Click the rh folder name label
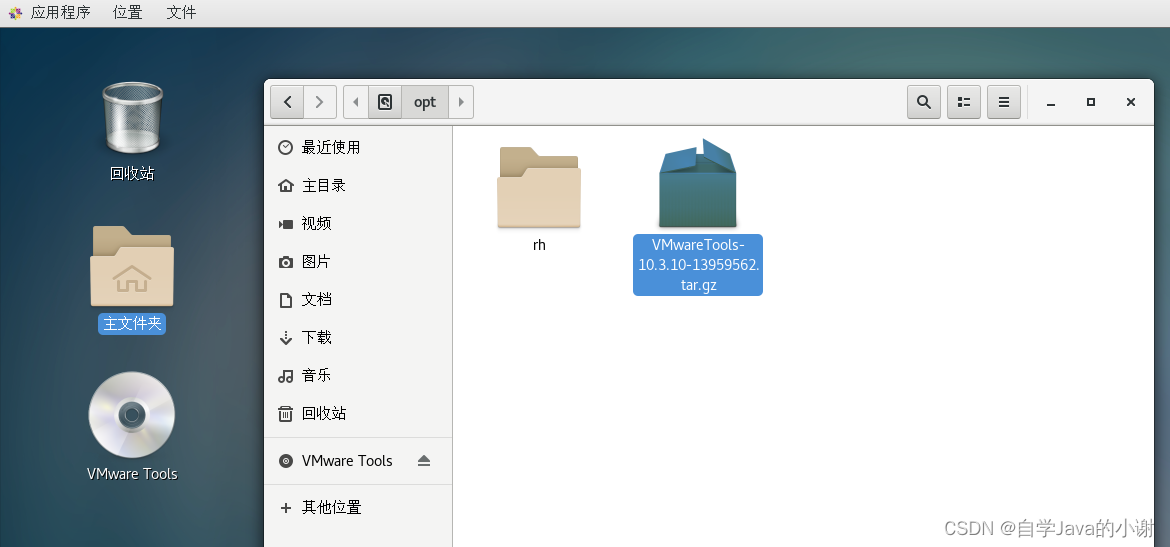 click(539, 245)
